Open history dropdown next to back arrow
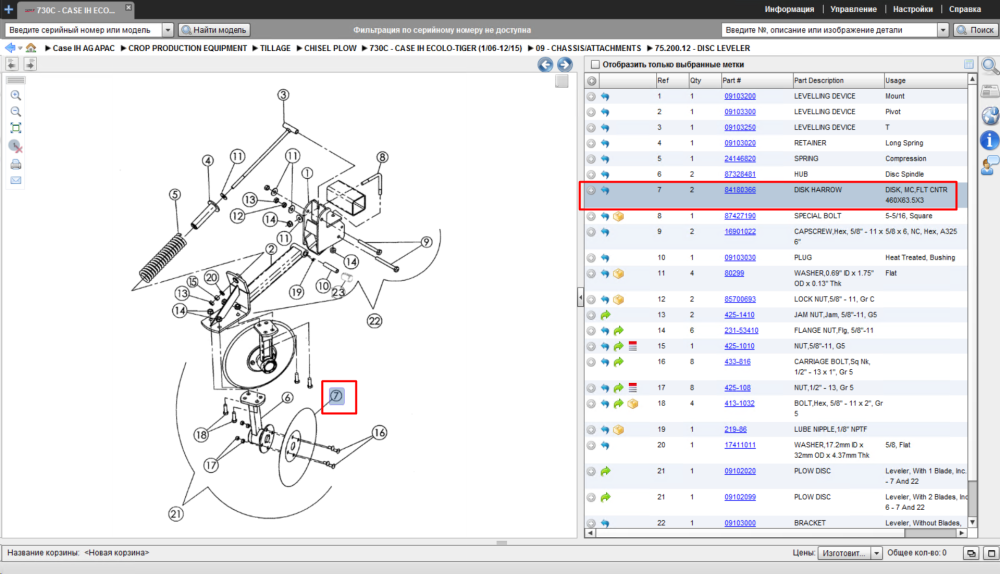Screen dimensions: 1000x574 coord(20,48)
